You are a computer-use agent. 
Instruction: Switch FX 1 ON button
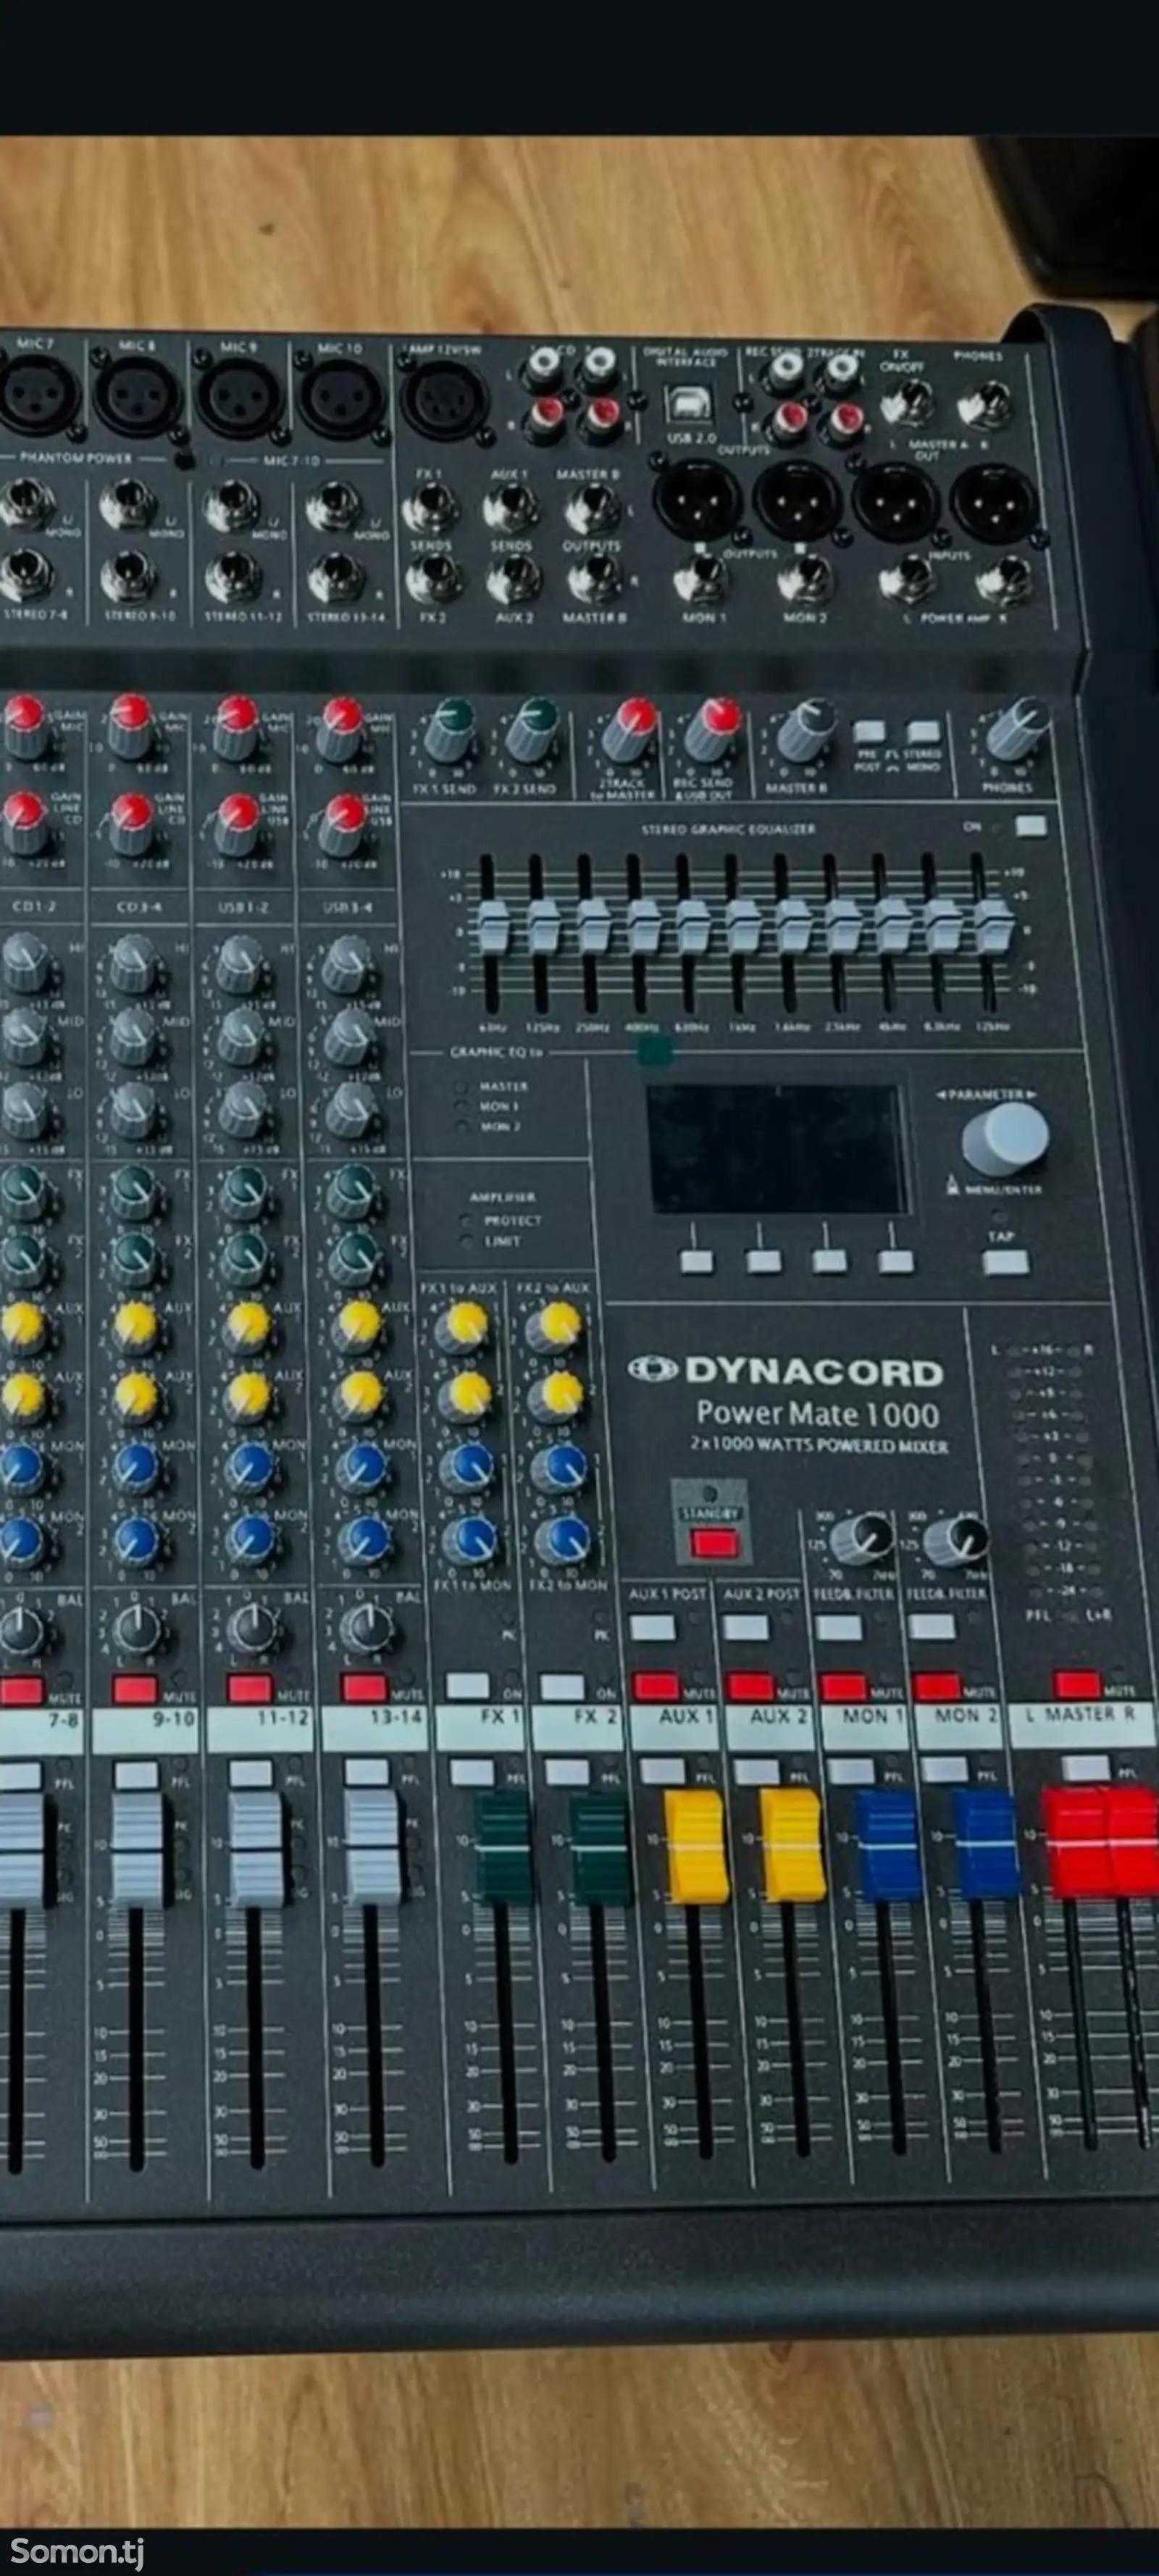click(467, 1686)
